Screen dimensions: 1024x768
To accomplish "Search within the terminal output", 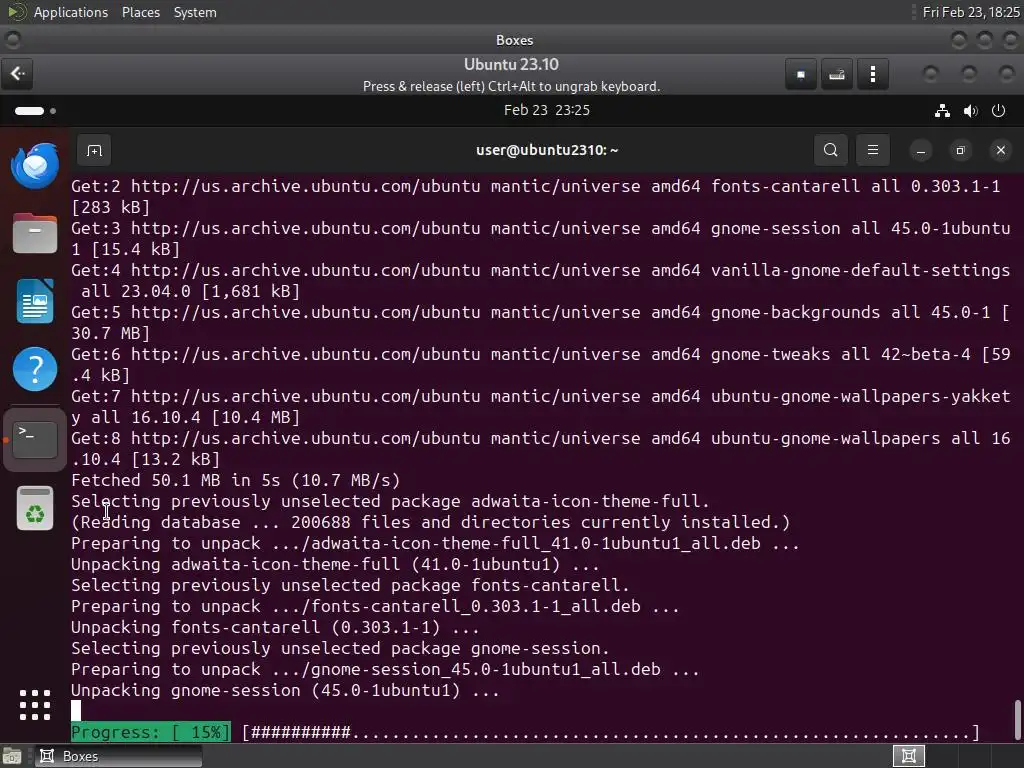I will (831, 150).
